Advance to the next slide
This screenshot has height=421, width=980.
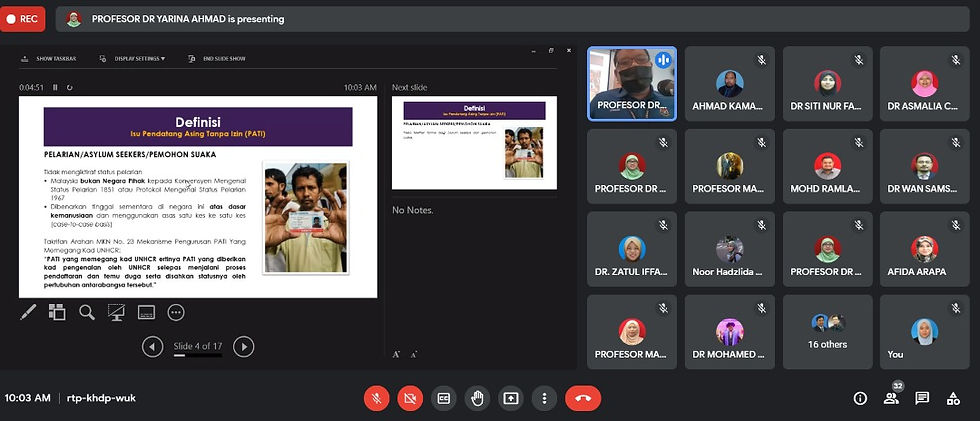tap(244, 346)
